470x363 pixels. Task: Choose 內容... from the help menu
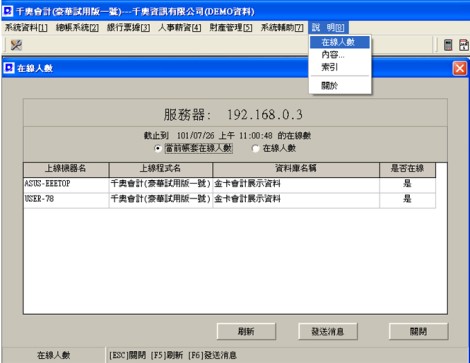340,55
